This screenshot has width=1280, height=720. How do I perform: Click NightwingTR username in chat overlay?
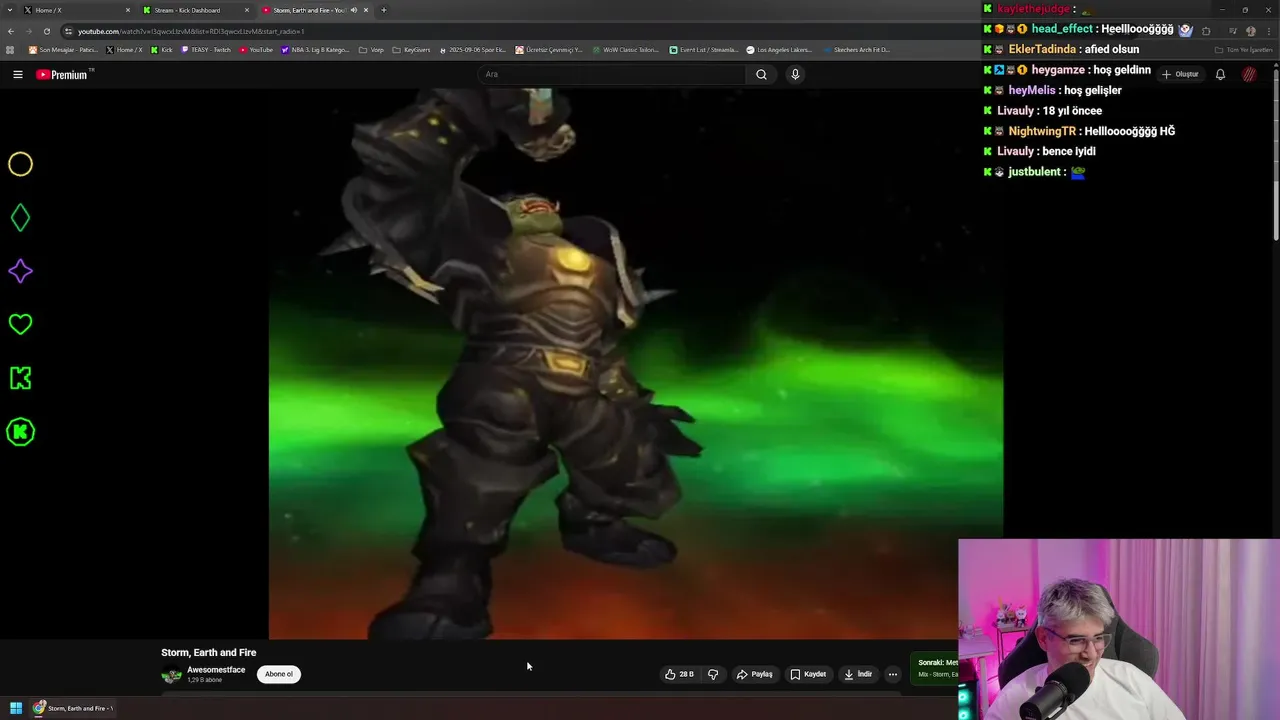[1042, 131]
